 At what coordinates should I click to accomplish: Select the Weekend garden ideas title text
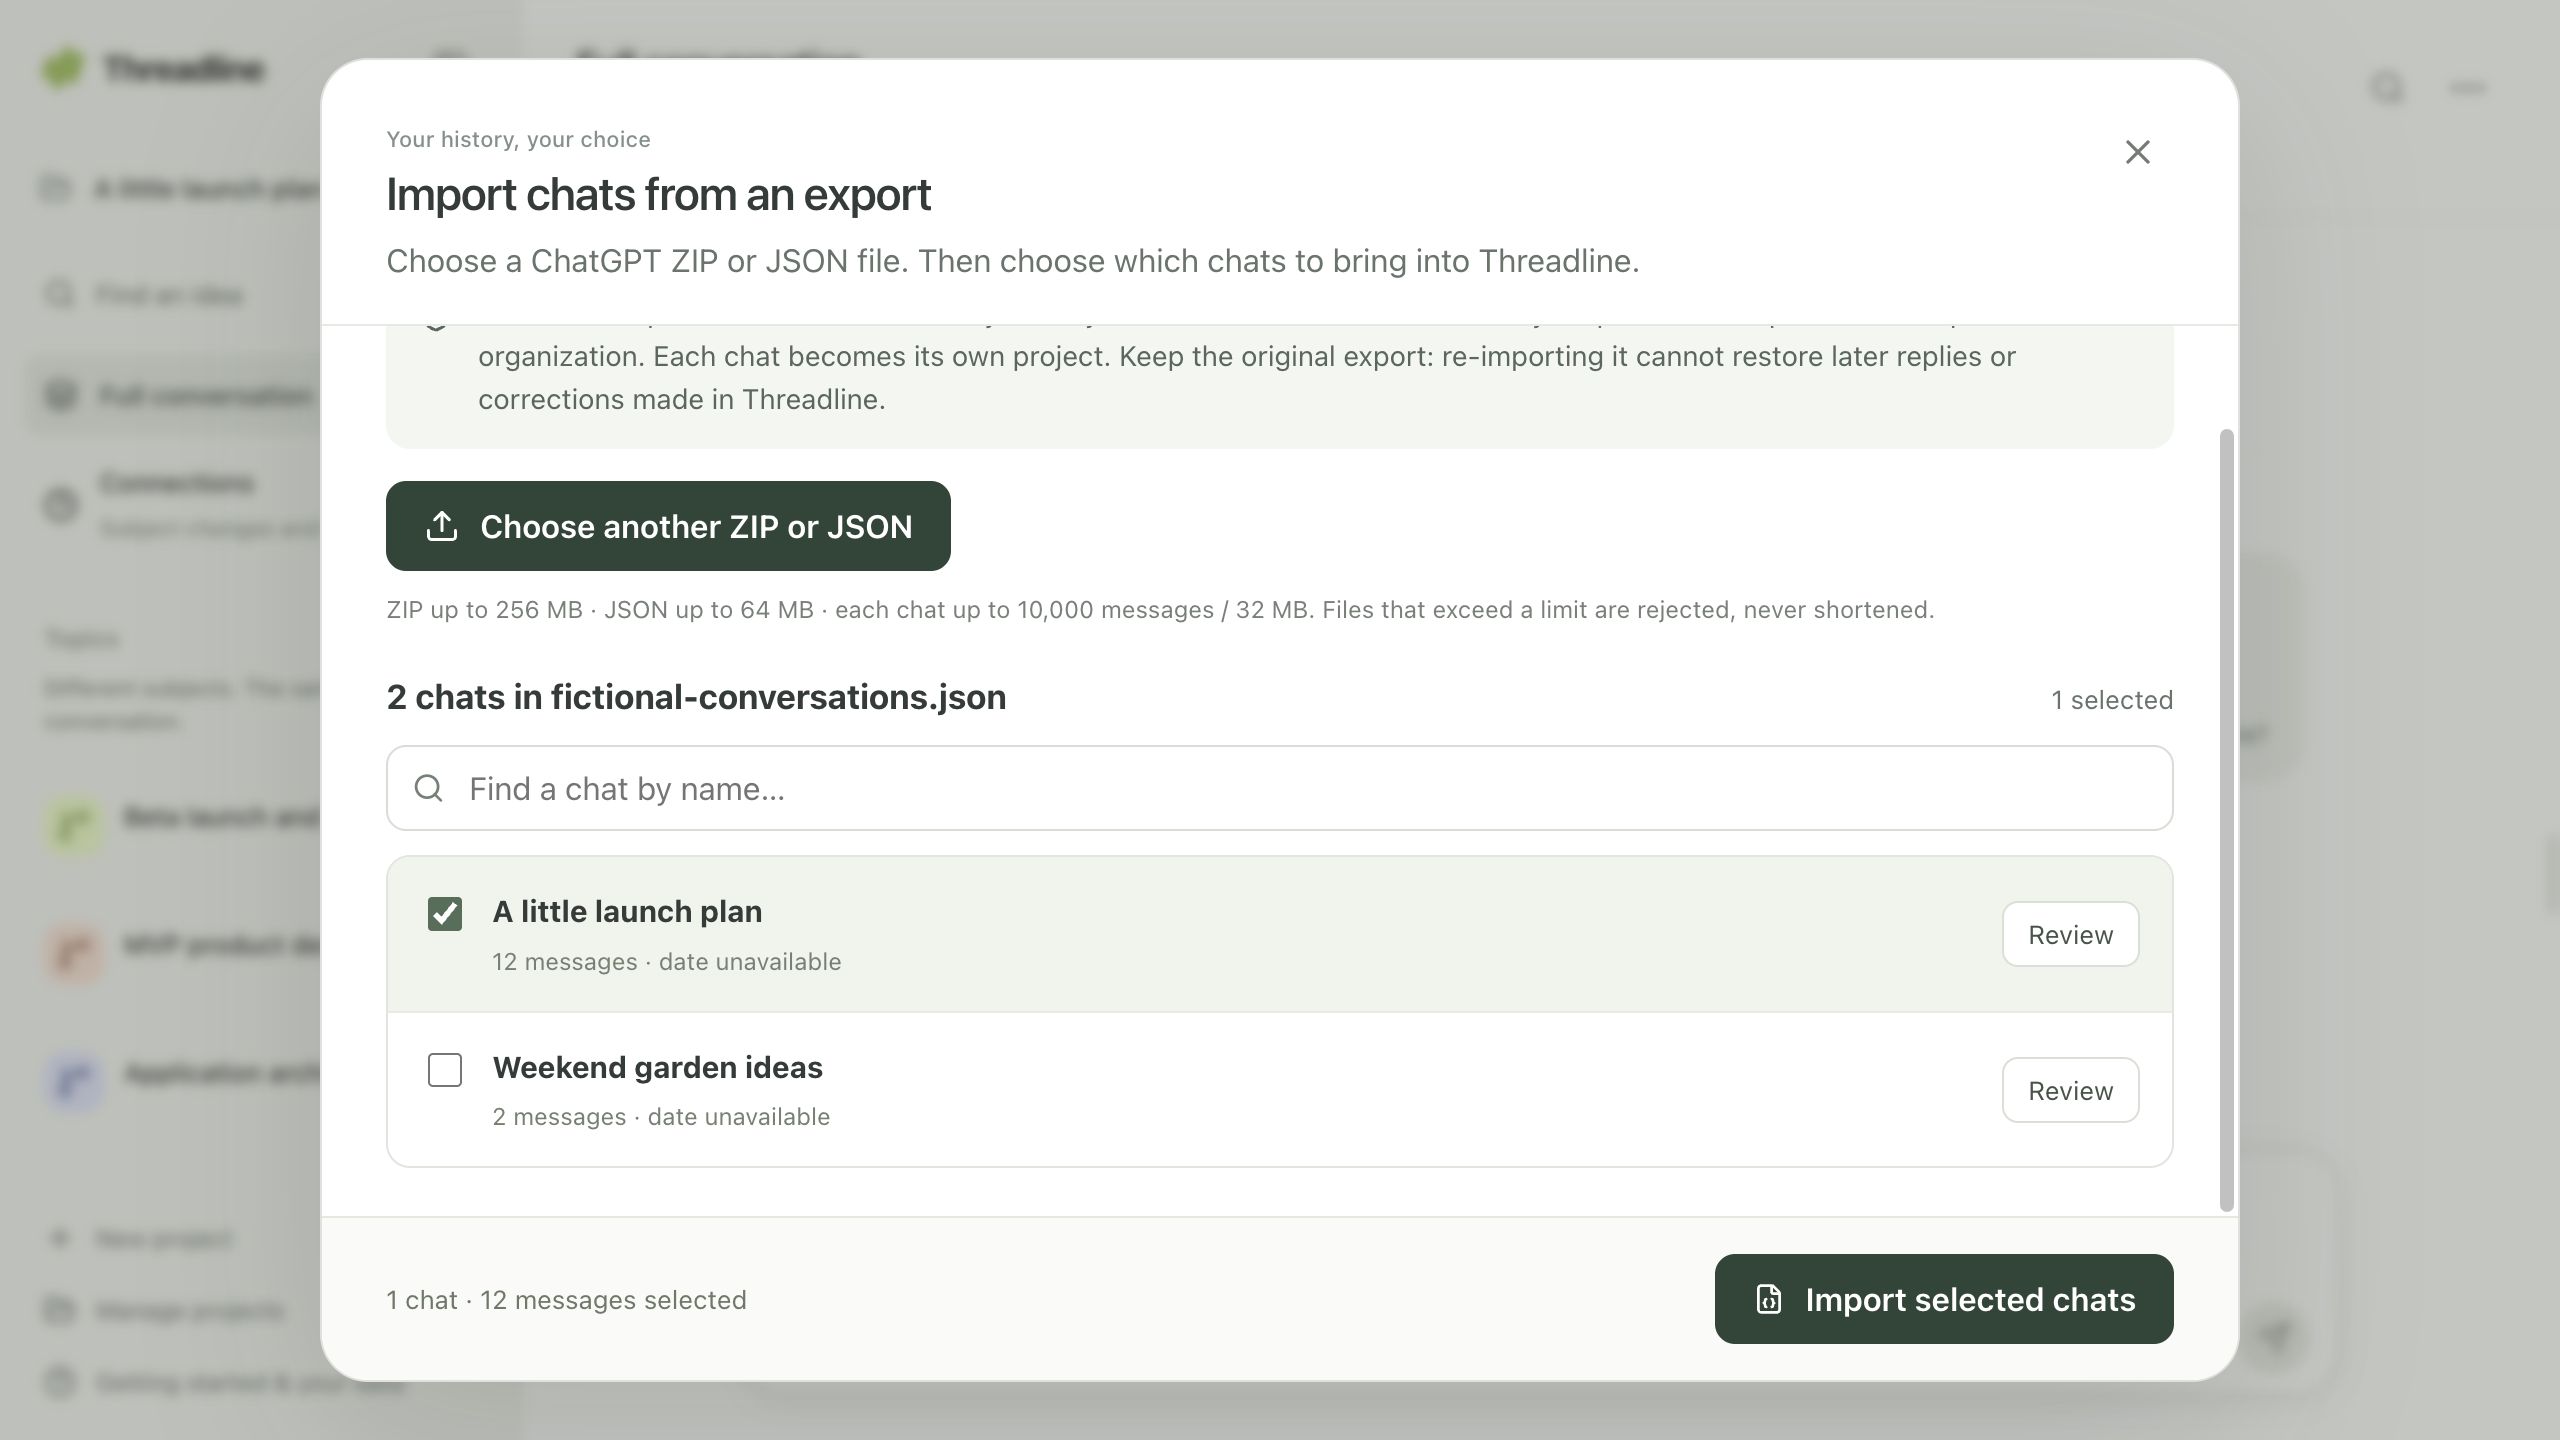(657, 1067)
